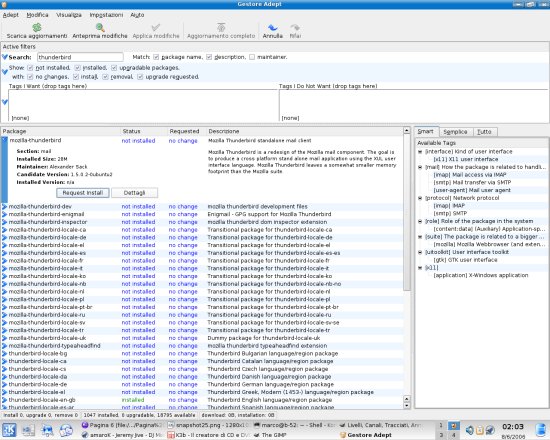Open the Pagina 6 browser taskbar entry
The width and height of the screenshot is (550, 440).
[121, 425]
